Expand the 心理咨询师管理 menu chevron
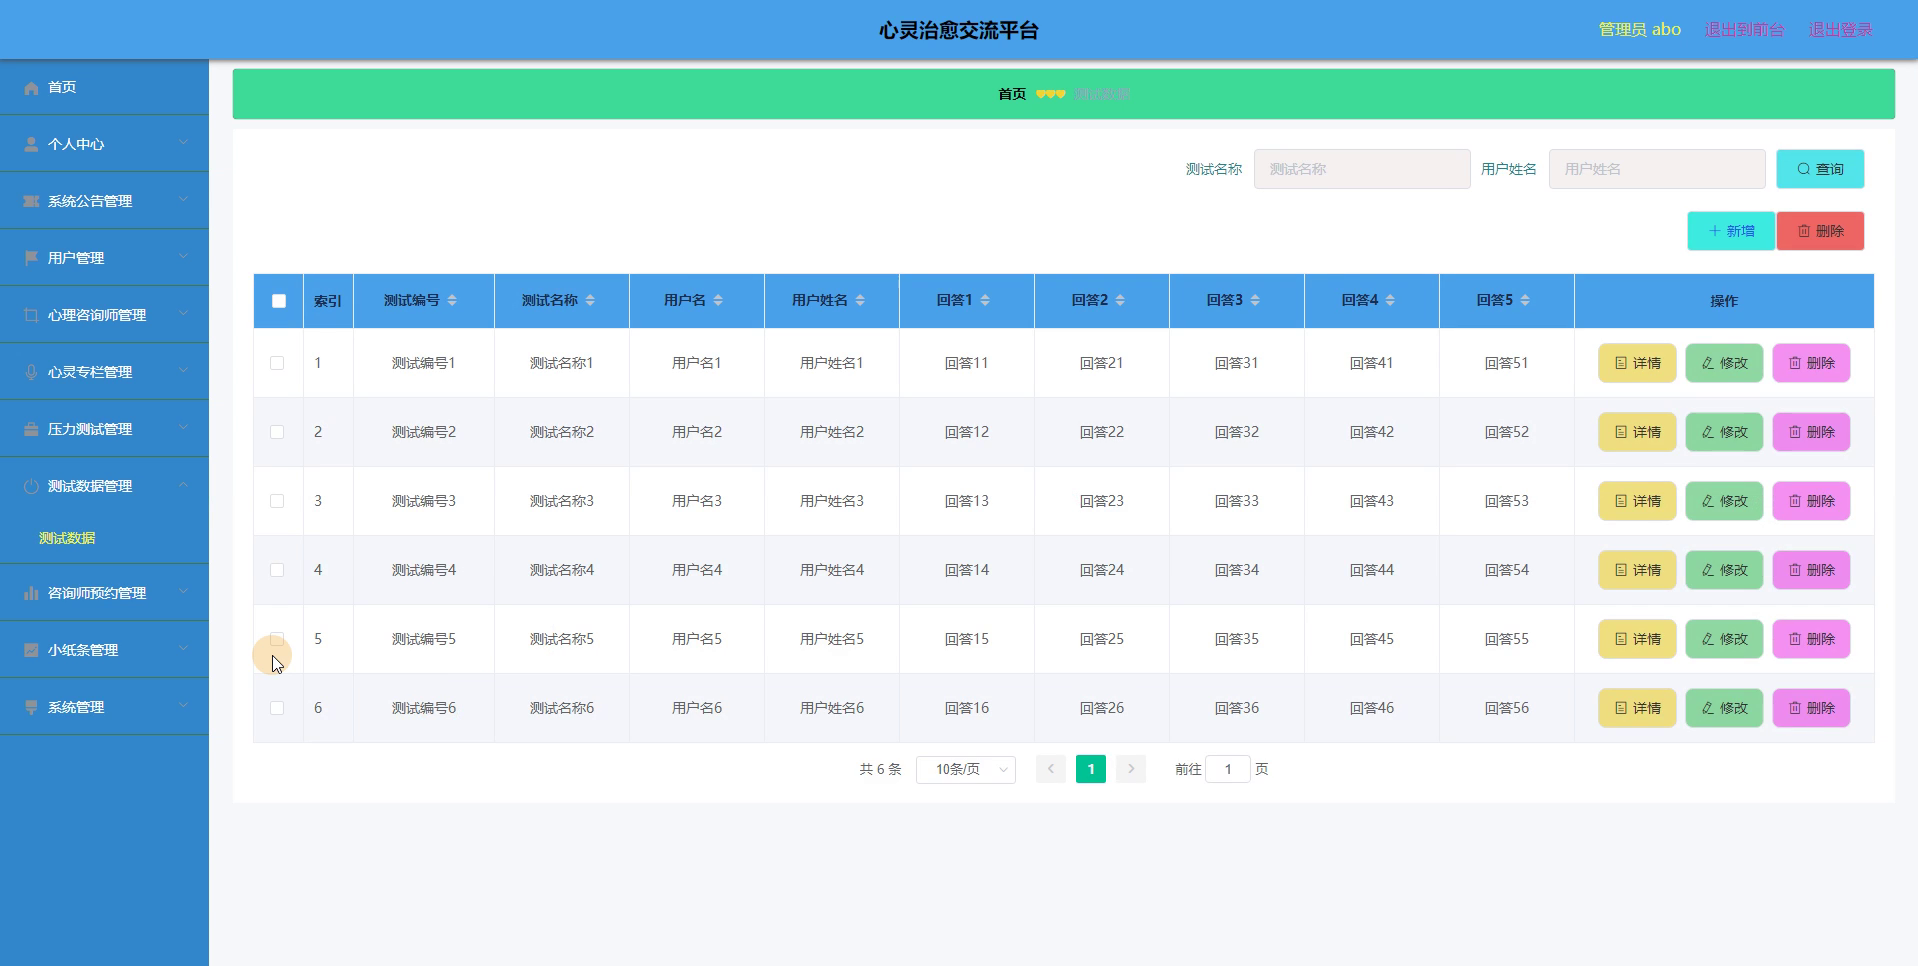The image size is (1918, 966). pos(183,314)
